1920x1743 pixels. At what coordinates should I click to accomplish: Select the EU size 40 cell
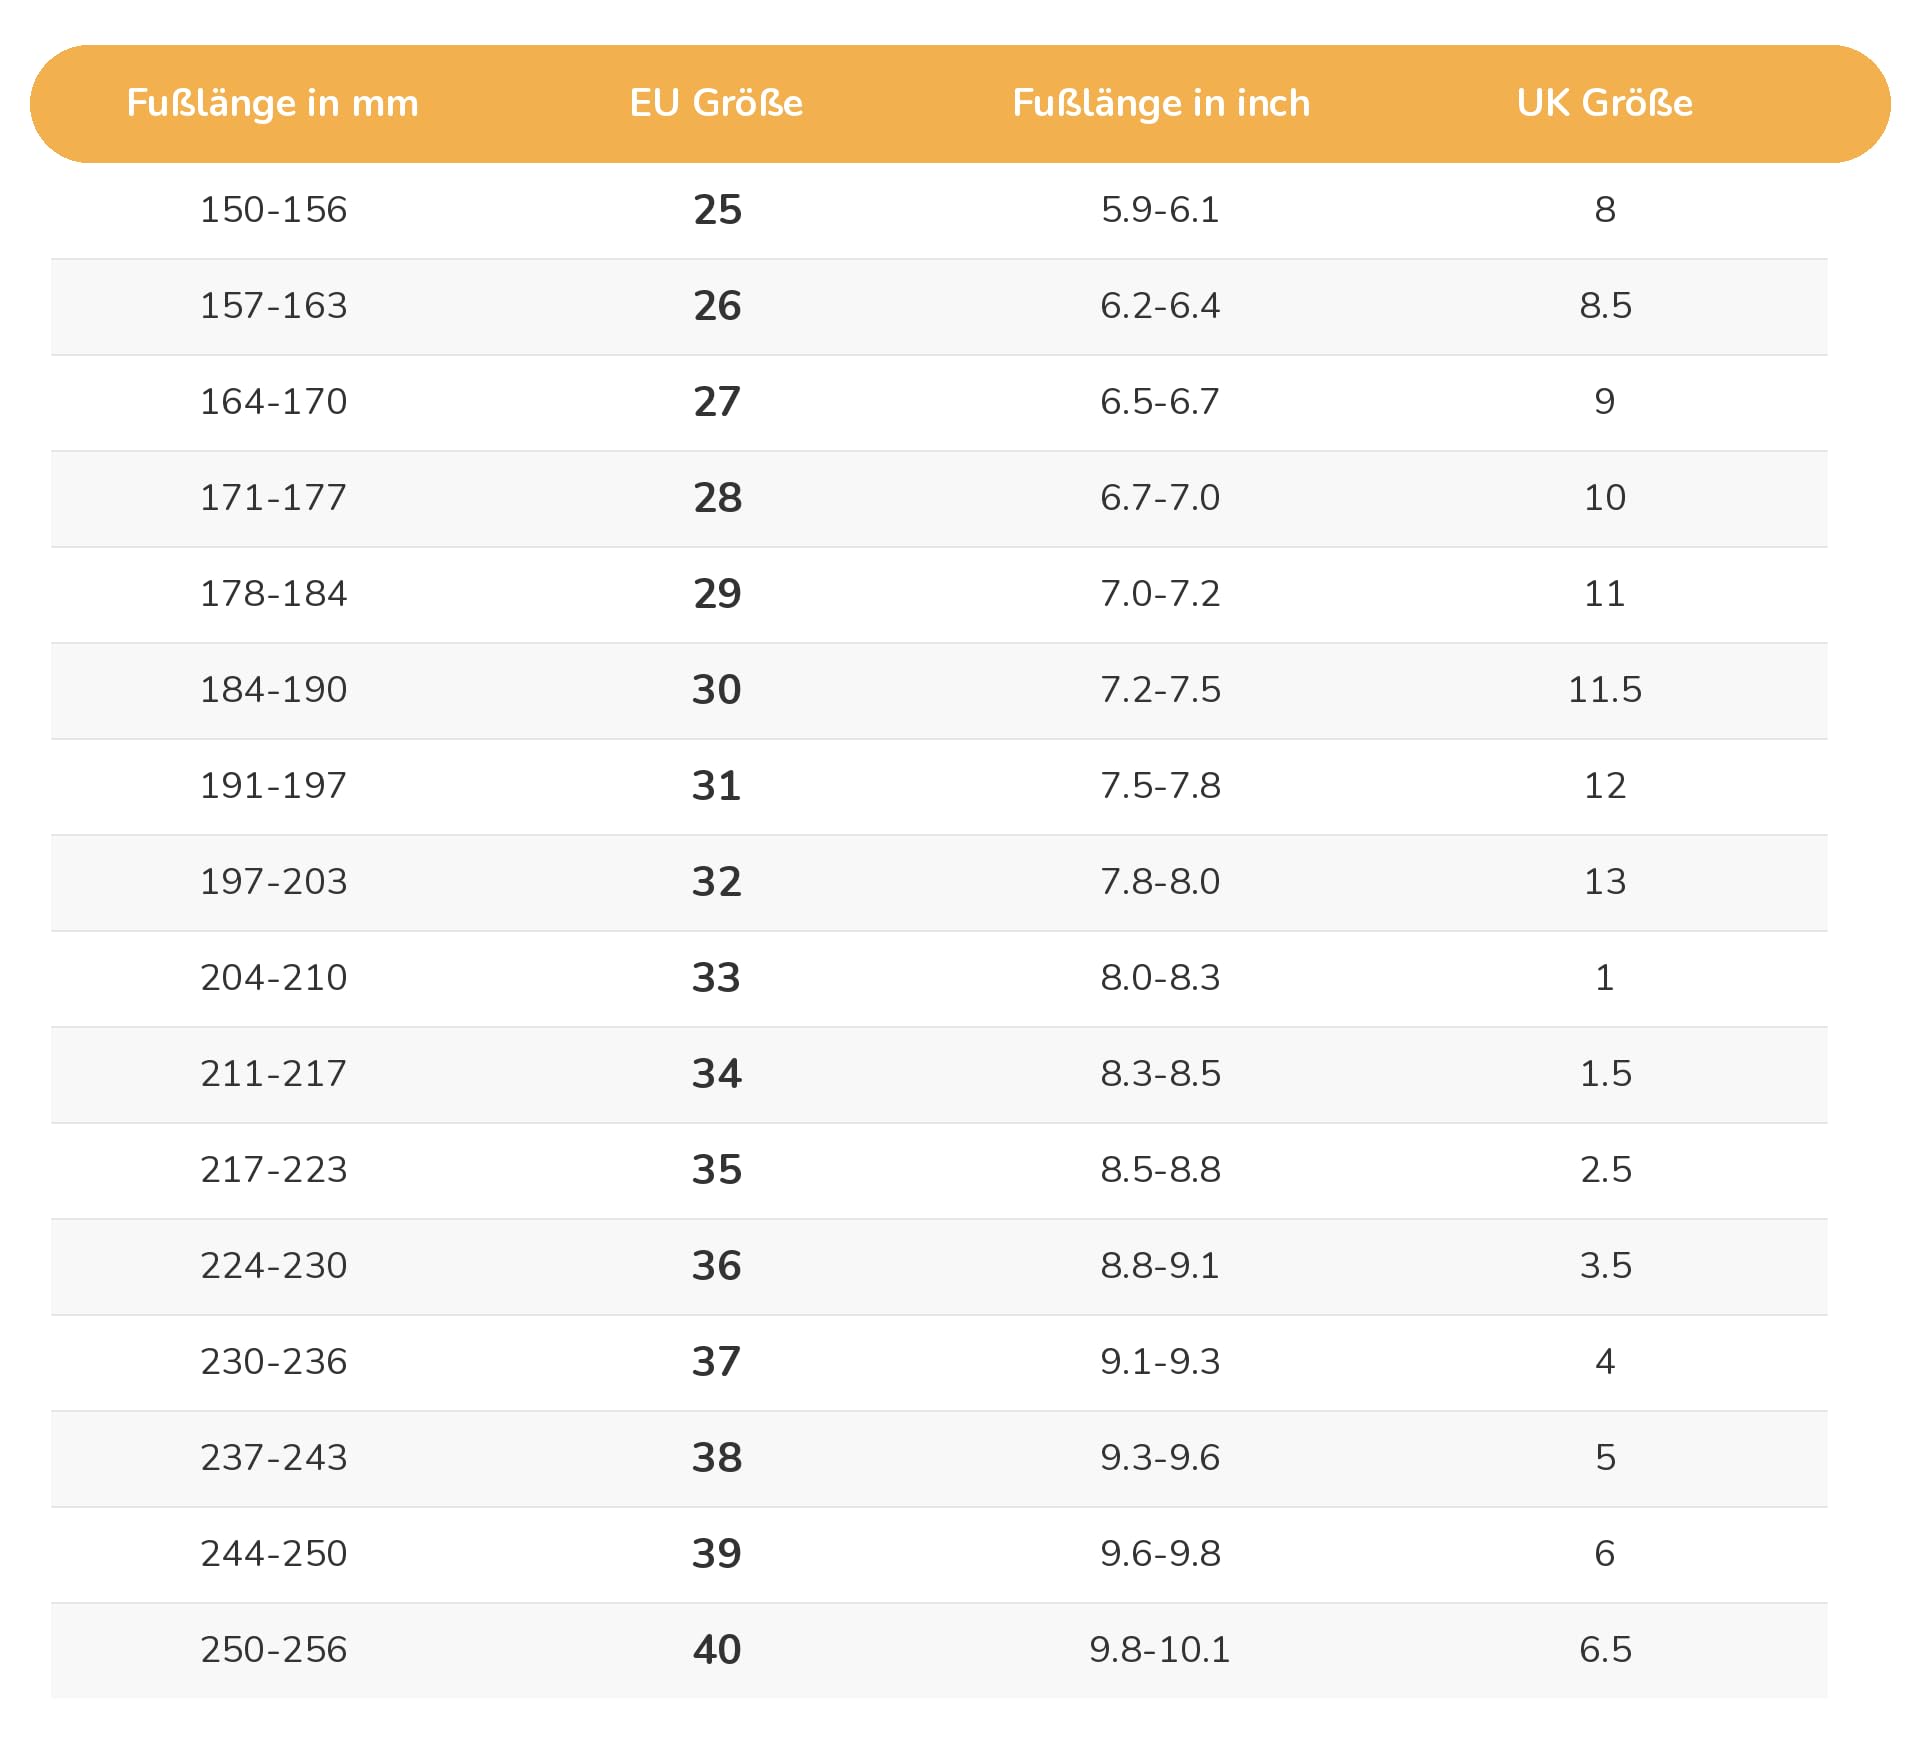[x=717, y=1650]
